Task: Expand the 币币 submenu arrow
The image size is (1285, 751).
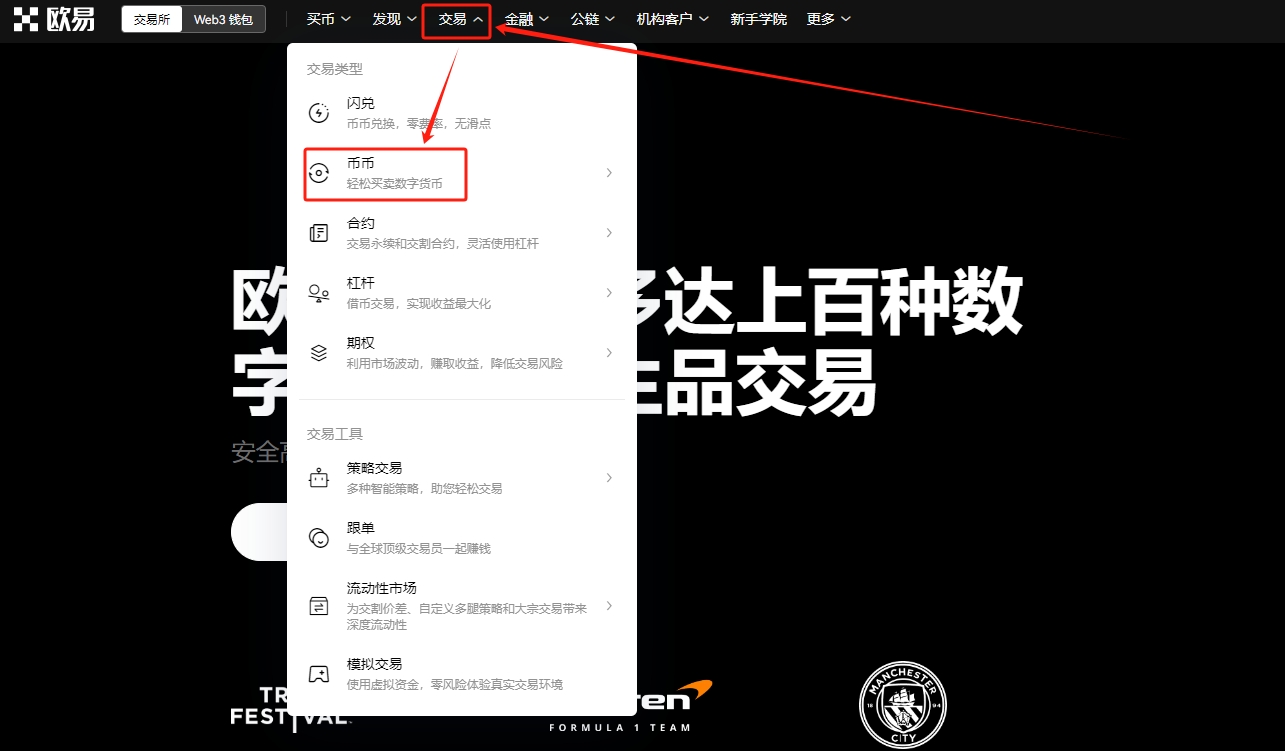Action: 609,173
